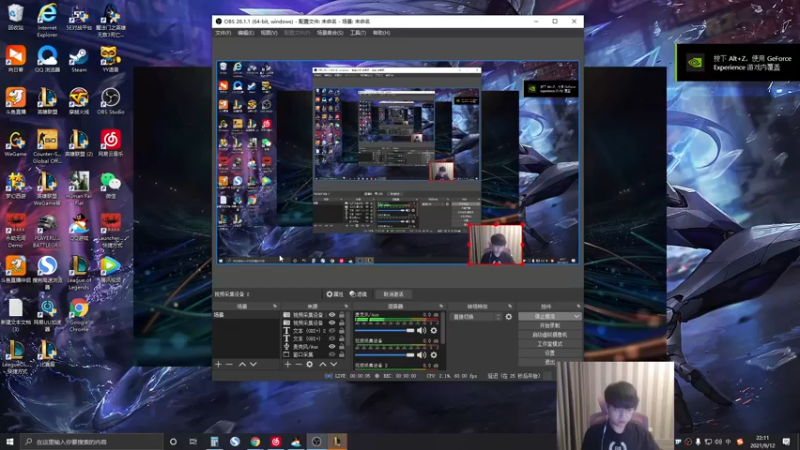Toggle lock on 麦克风/Aux source row

pos(342,346)
